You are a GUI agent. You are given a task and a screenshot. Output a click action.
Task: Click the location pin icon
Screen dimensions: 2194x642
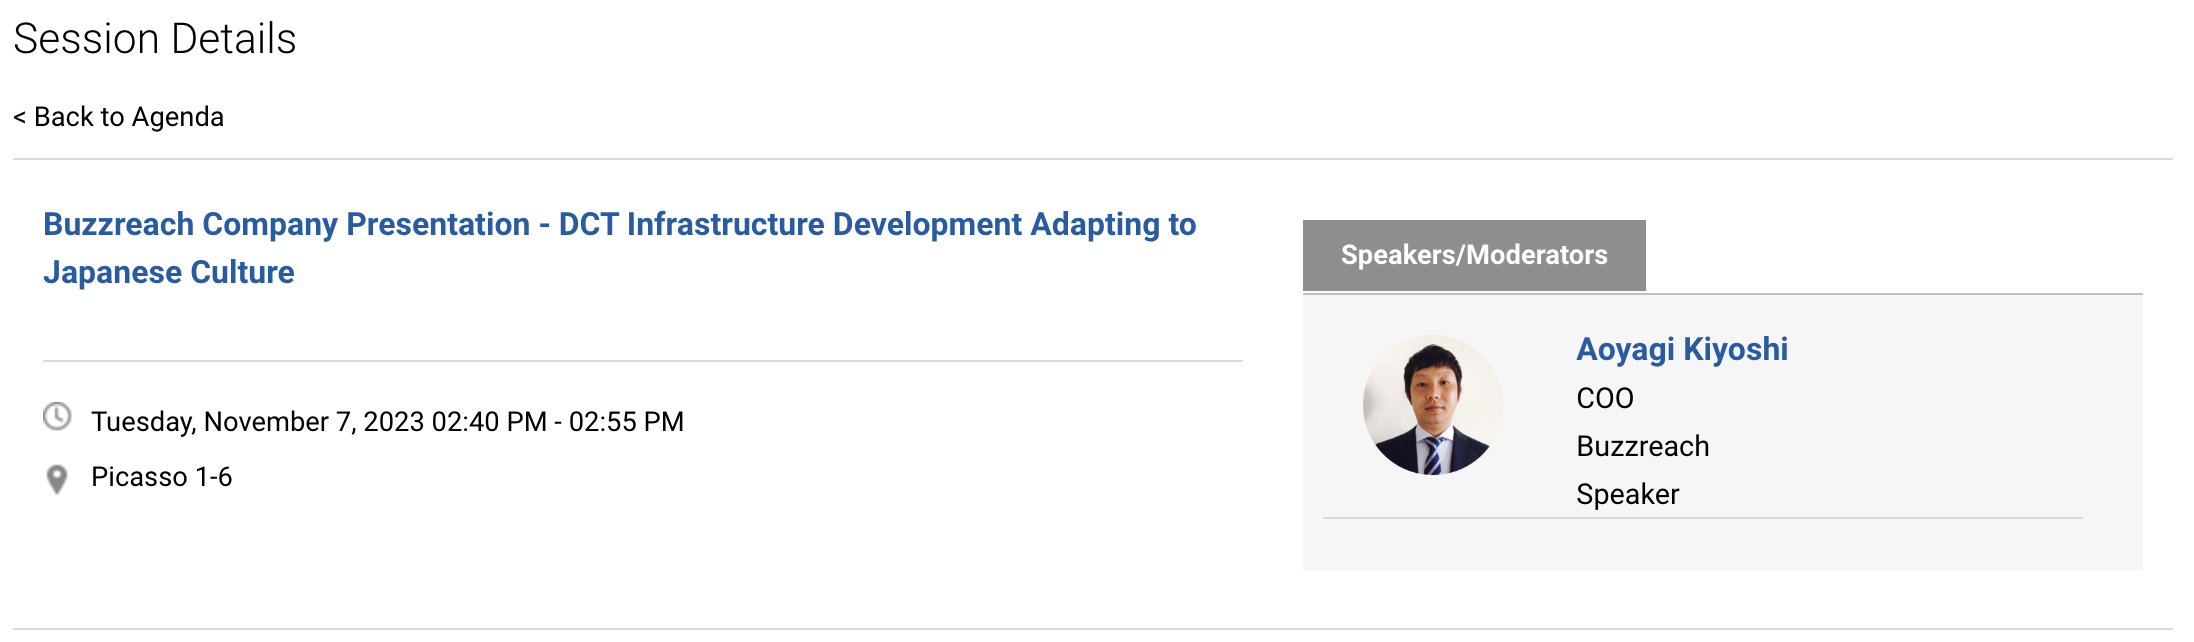(57, 480)
